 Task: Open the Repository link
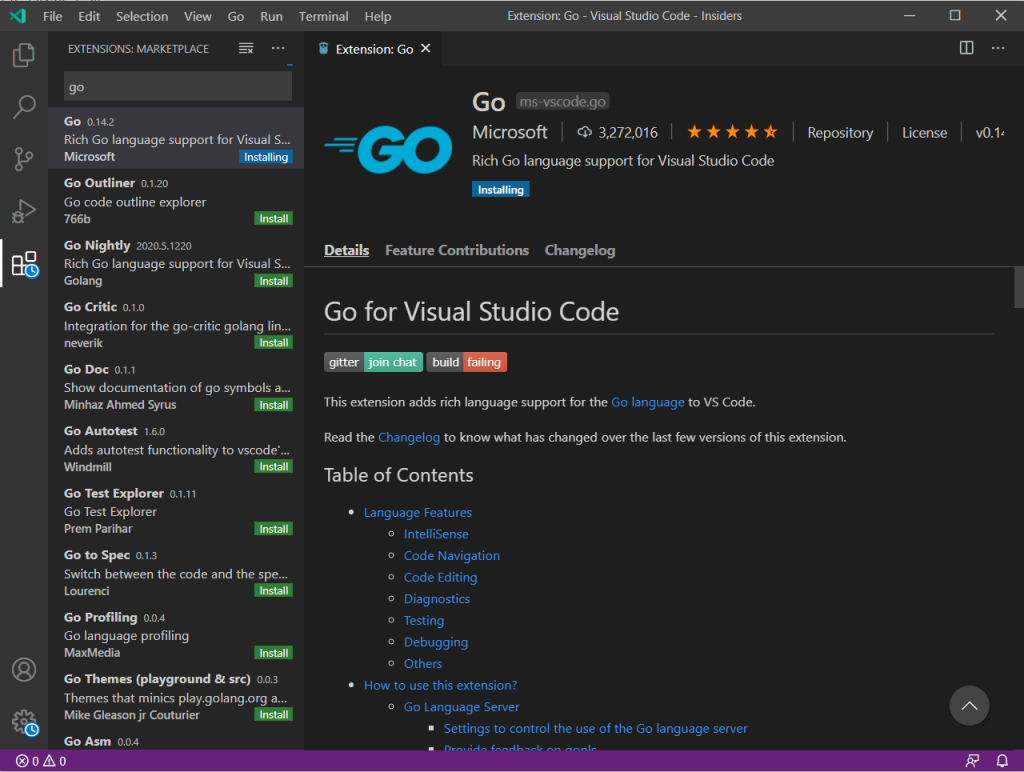pyautogui.click(x=840, y=132)
